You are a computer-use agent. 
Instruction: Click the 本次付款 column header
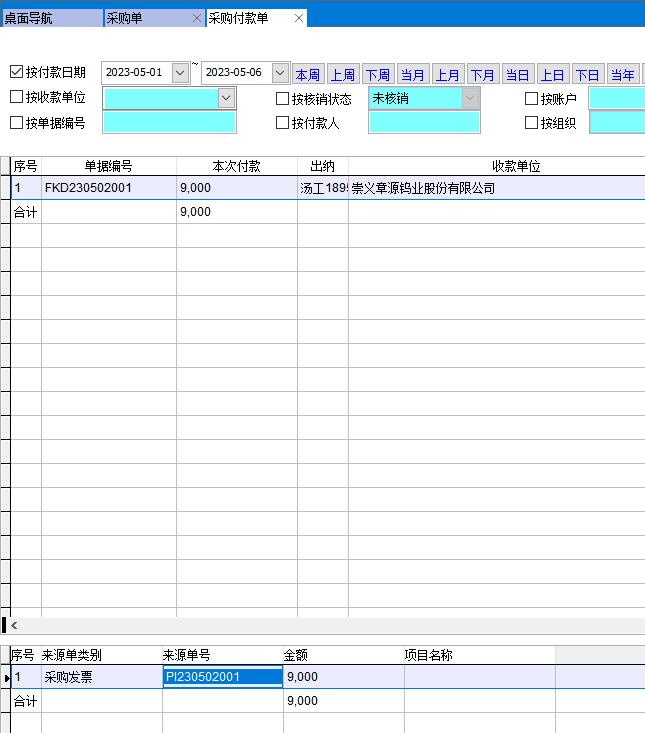coord(236,166)
